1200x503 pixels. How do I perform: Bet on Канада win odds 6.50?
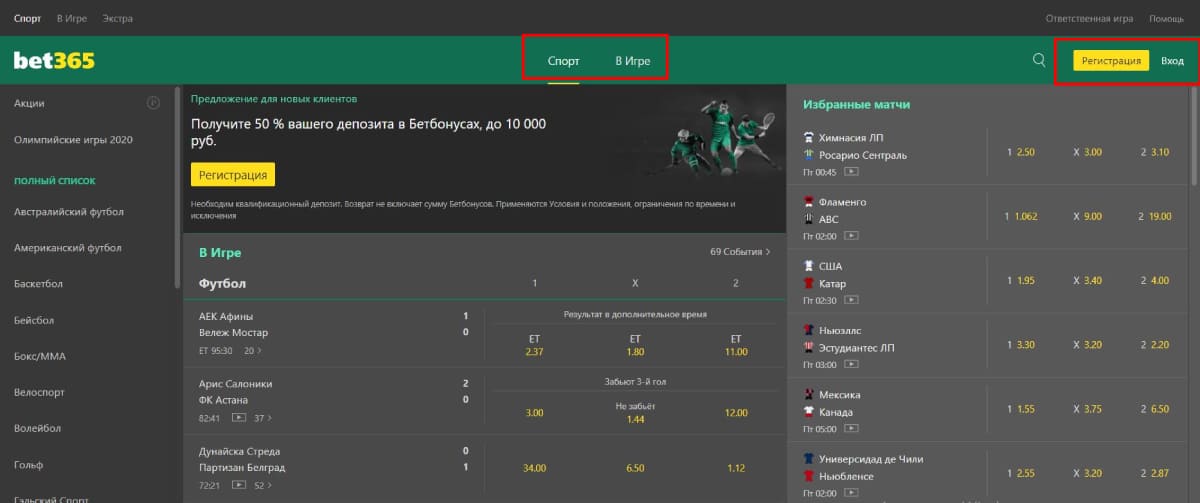coord(1154,409)
